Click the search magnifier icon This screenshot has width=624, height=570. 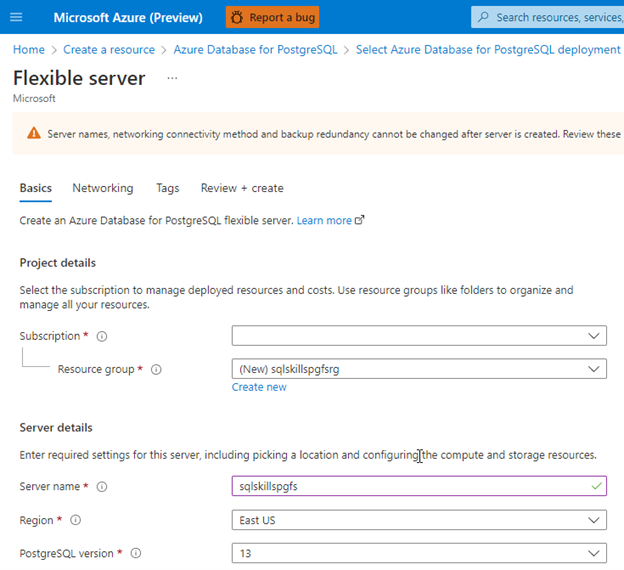click(x=483, y=17)
